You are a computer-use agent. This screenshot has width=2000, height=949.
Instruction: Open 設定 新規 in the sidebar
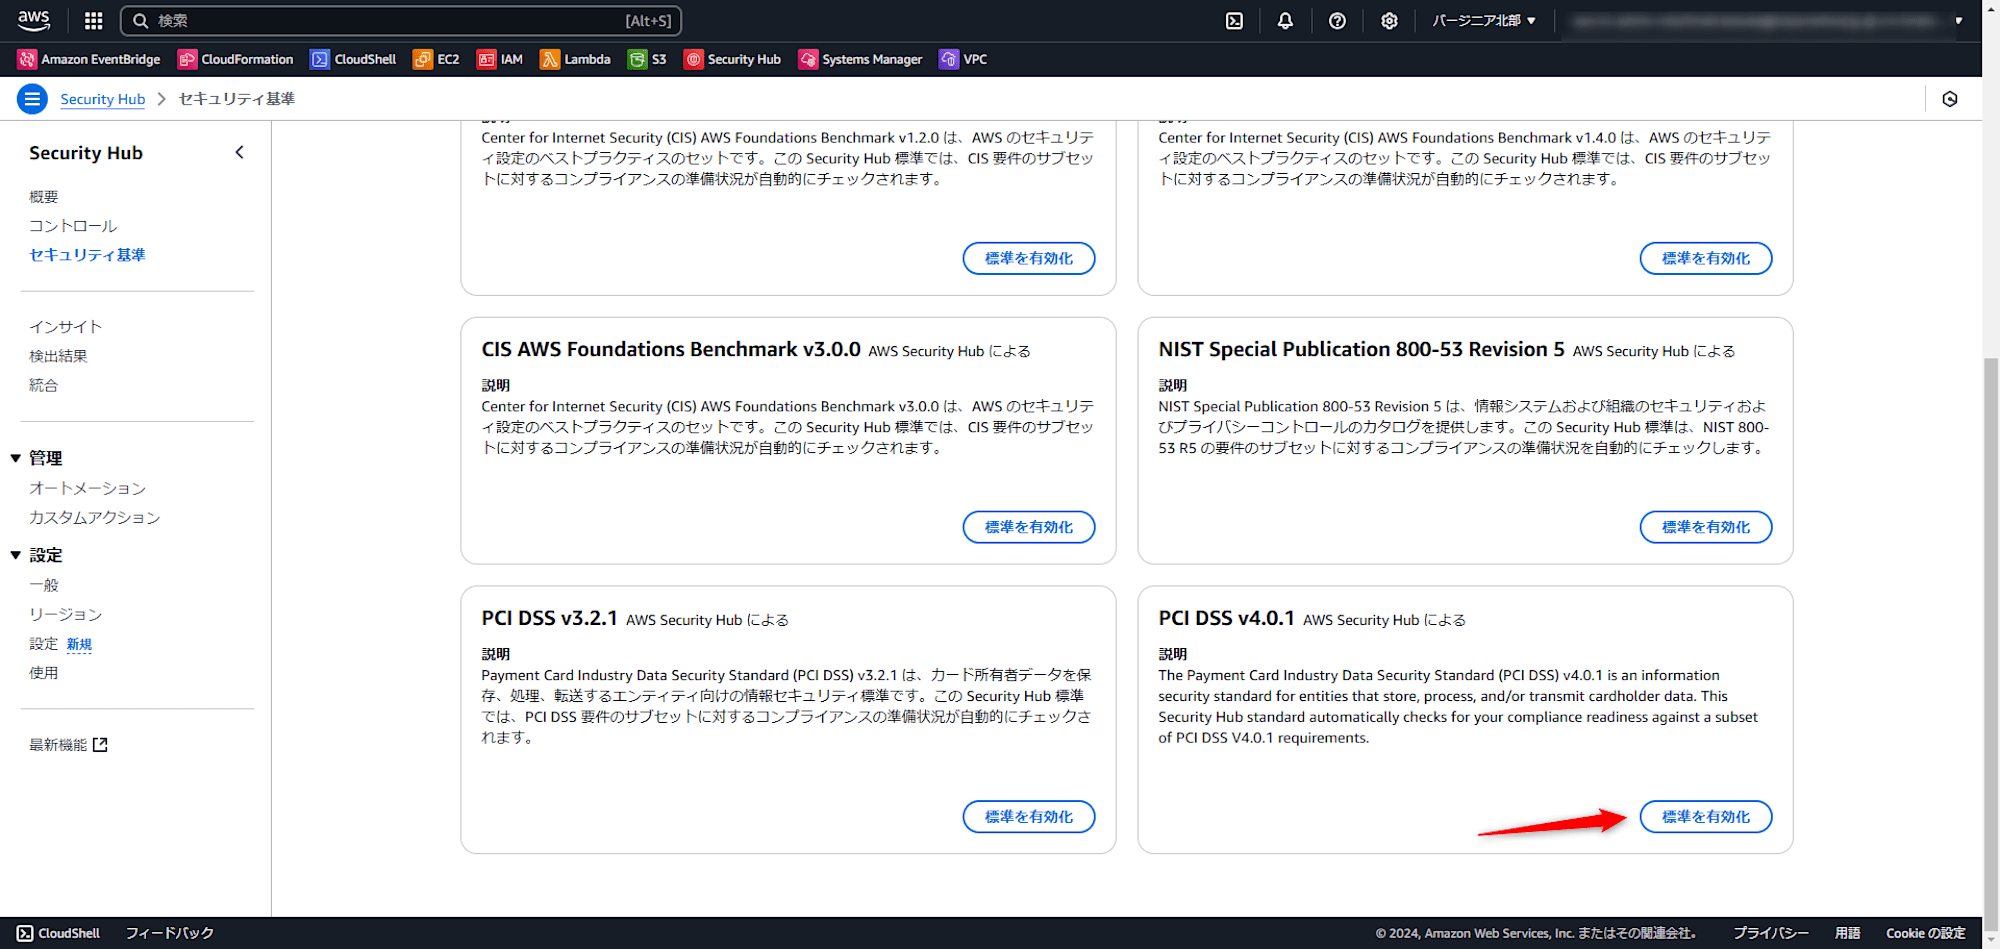tap(61, 644)
